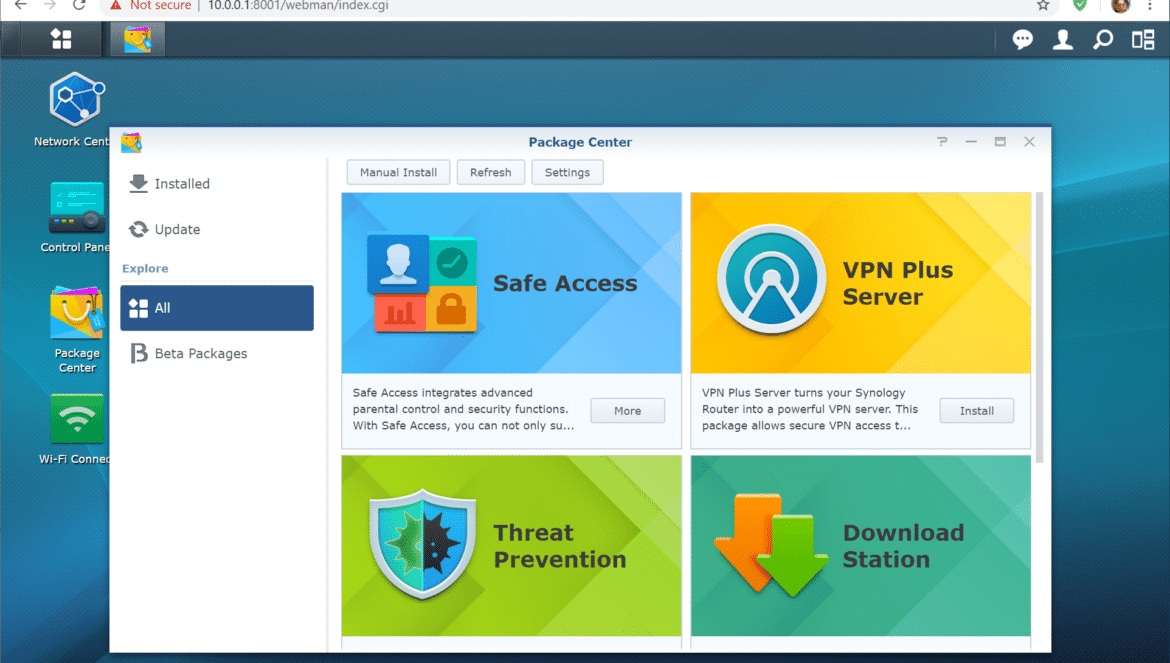Click Threat Prevention shield icon
The width and height of the screenshot is (1170, 663).
[422, 544]
